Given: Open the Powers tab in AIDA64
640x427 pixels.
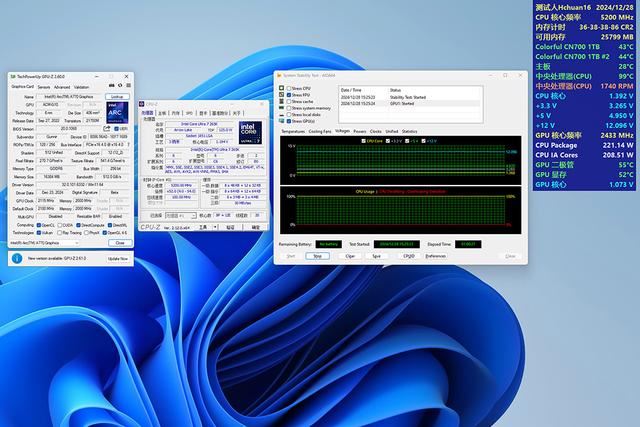Looking at the screenshot, I should point(360,131).
